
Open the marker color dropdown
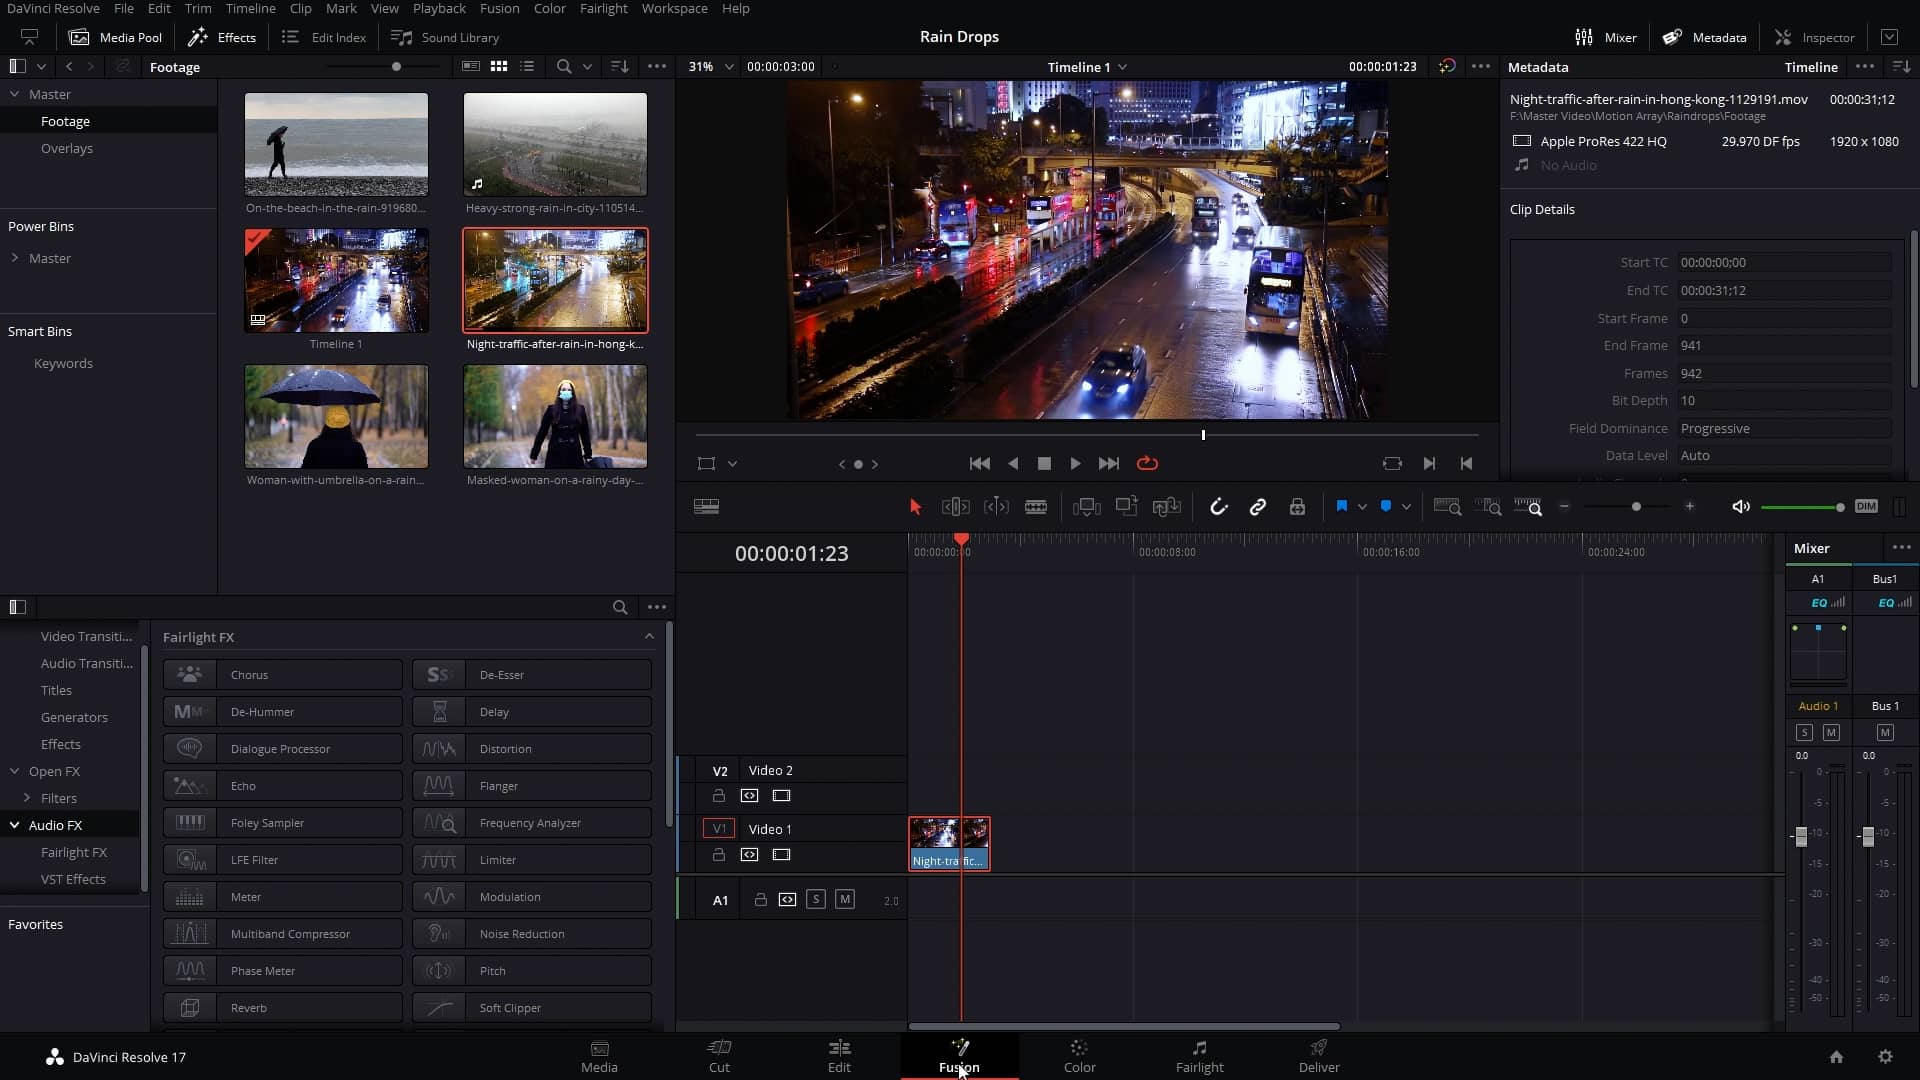click(x=1405, y=507)
